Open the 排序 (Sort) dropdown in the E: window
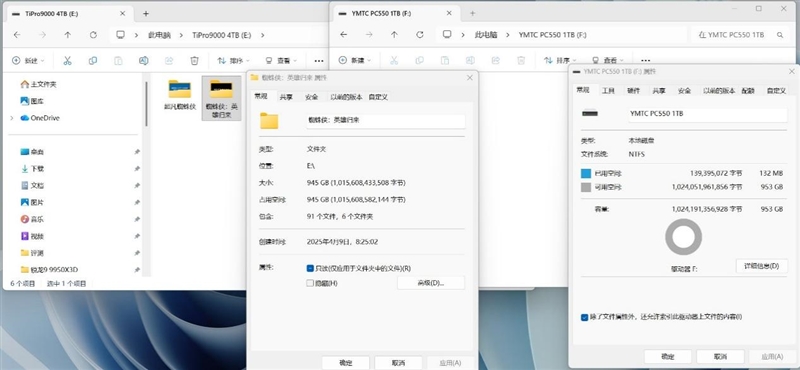Viewport: 800px width, 370px height. pyautogui.click(x=233, y=61)
